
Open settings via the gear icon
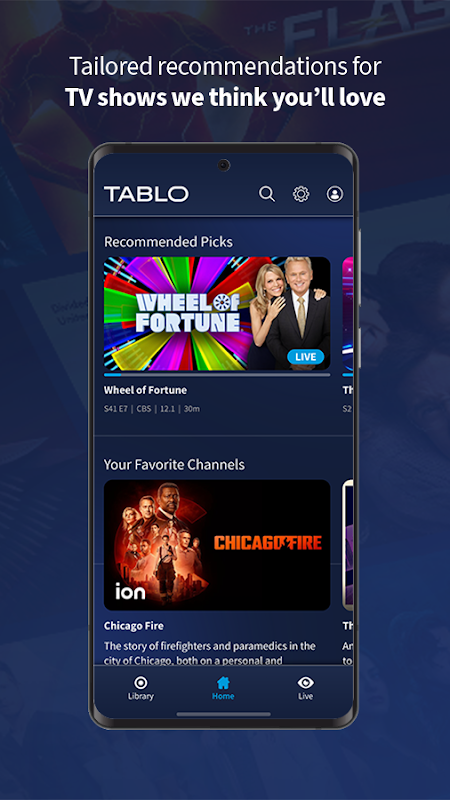(301, 194)
